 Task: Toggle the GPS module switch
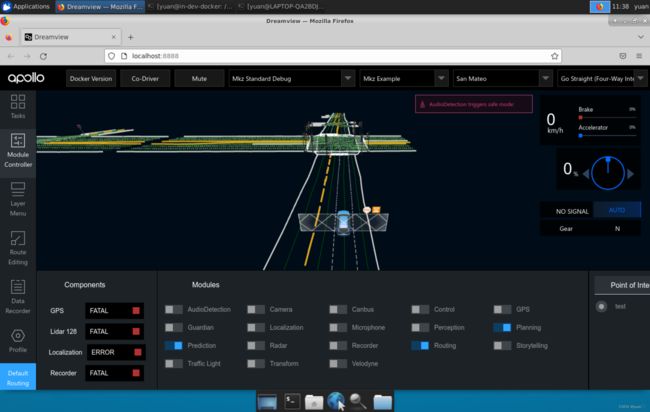502,309
